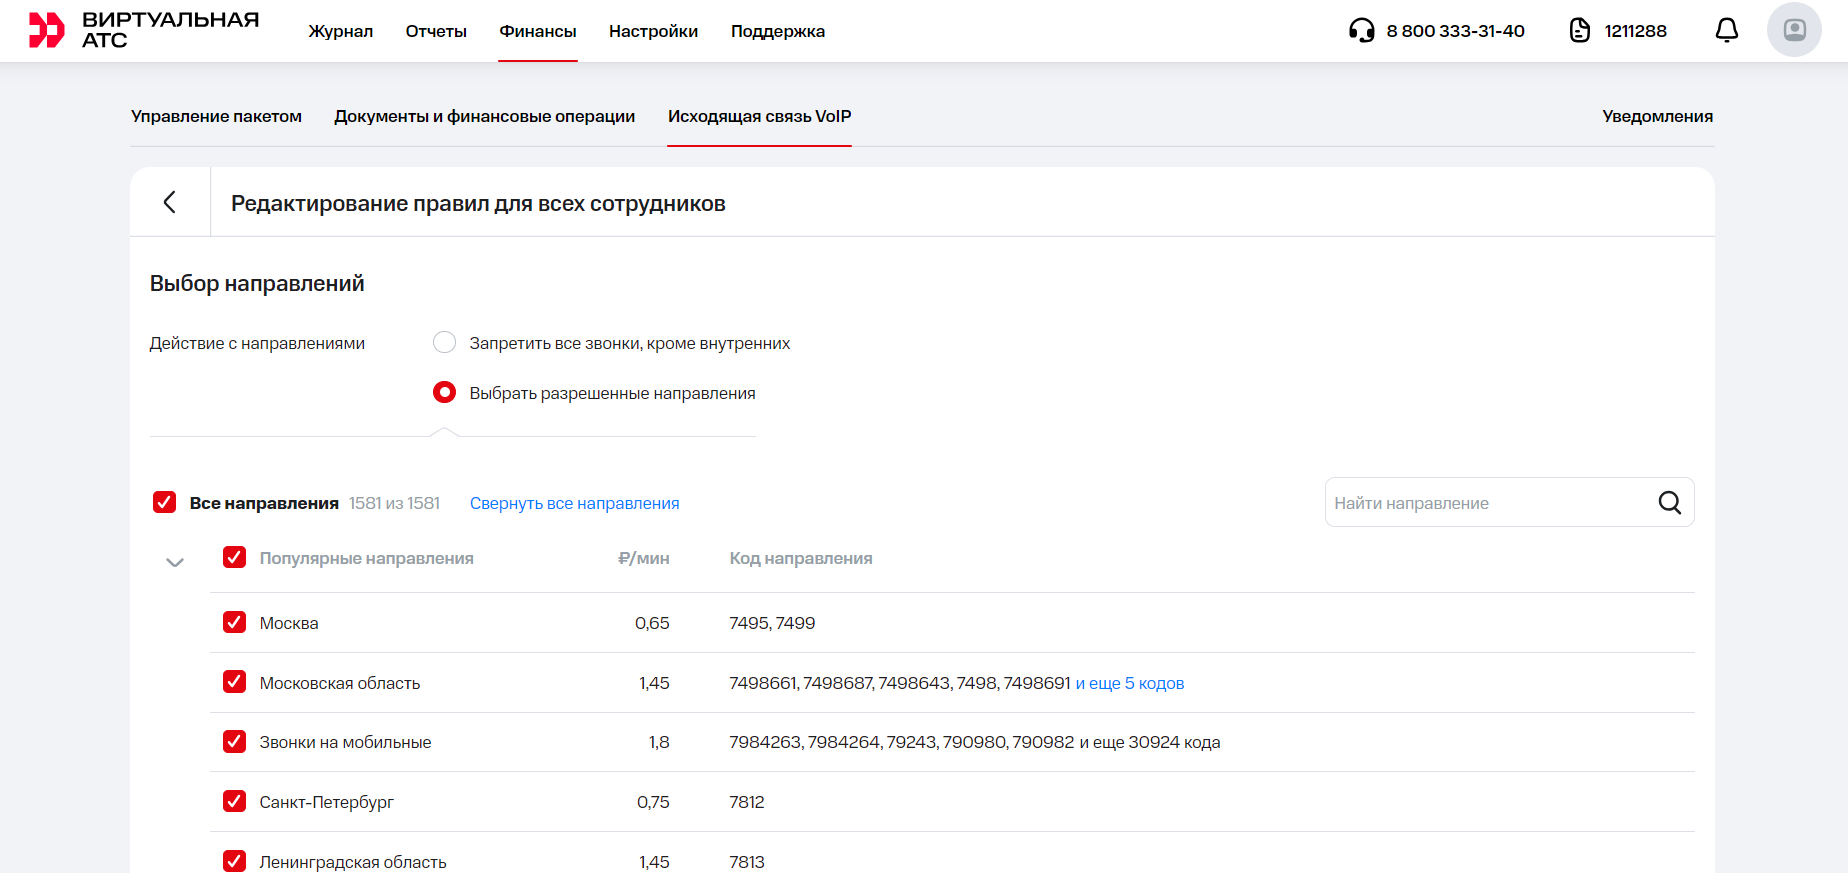Click the headset support phone icon
The image size is (1848, 874).
tap(1361, 31)
